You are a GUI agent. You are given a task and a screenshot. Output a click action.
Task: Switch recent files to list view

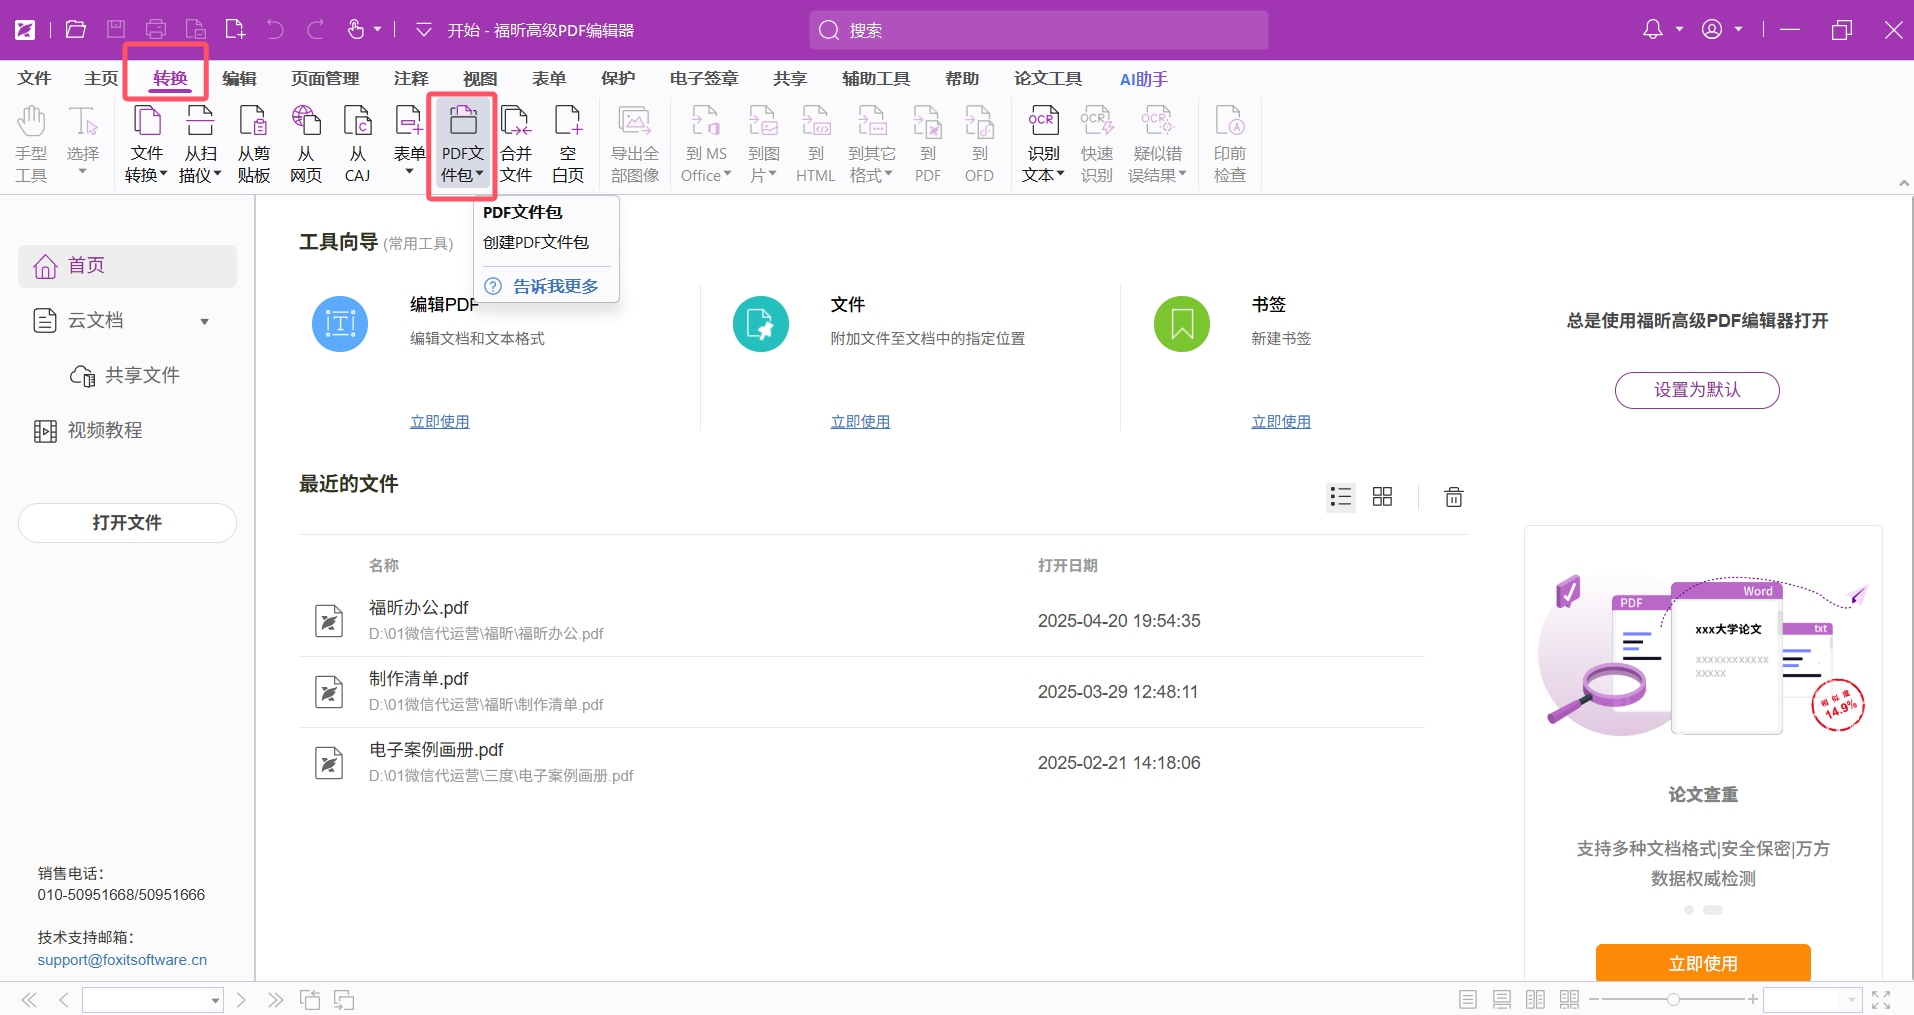(x=1340, y=497)
